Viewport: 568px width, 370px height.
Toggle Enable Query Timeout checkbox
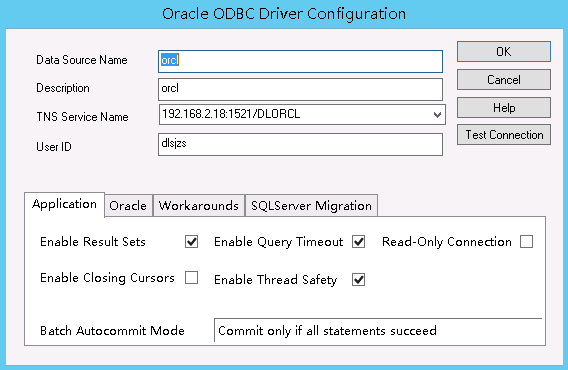(x=358, y=241)
